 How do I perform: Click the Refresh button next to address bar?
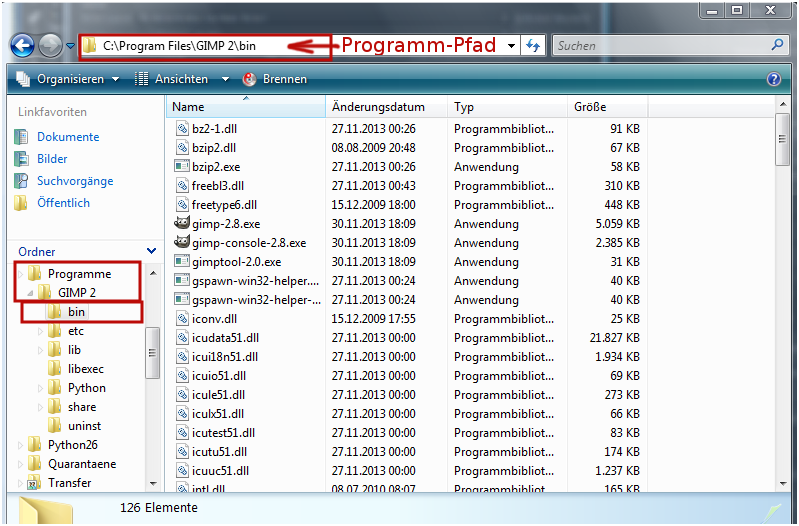point(533,46)
